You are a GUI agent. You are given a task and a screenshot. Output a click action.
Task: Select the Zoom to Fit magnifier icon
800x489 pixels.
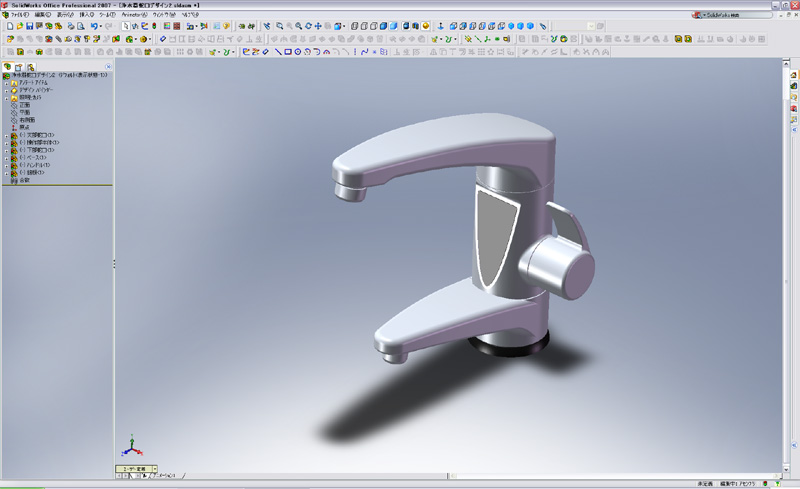pos(280,26)
